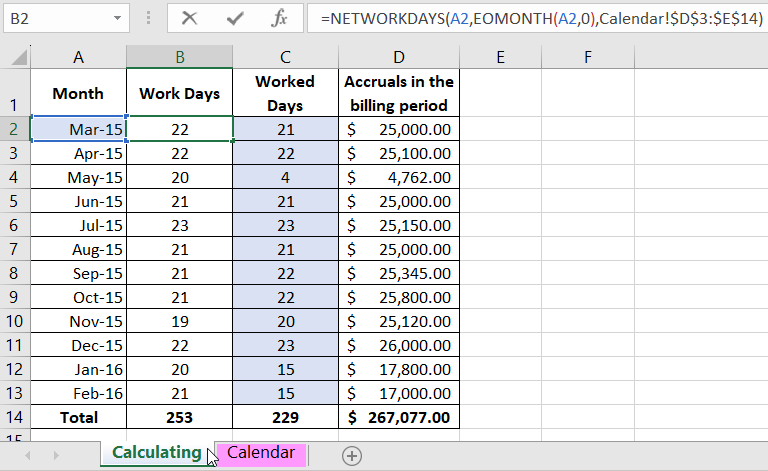Screen dimensions: 768x471
Task: Select work days cell 19 for Nov-15
Action: (180, 321)
